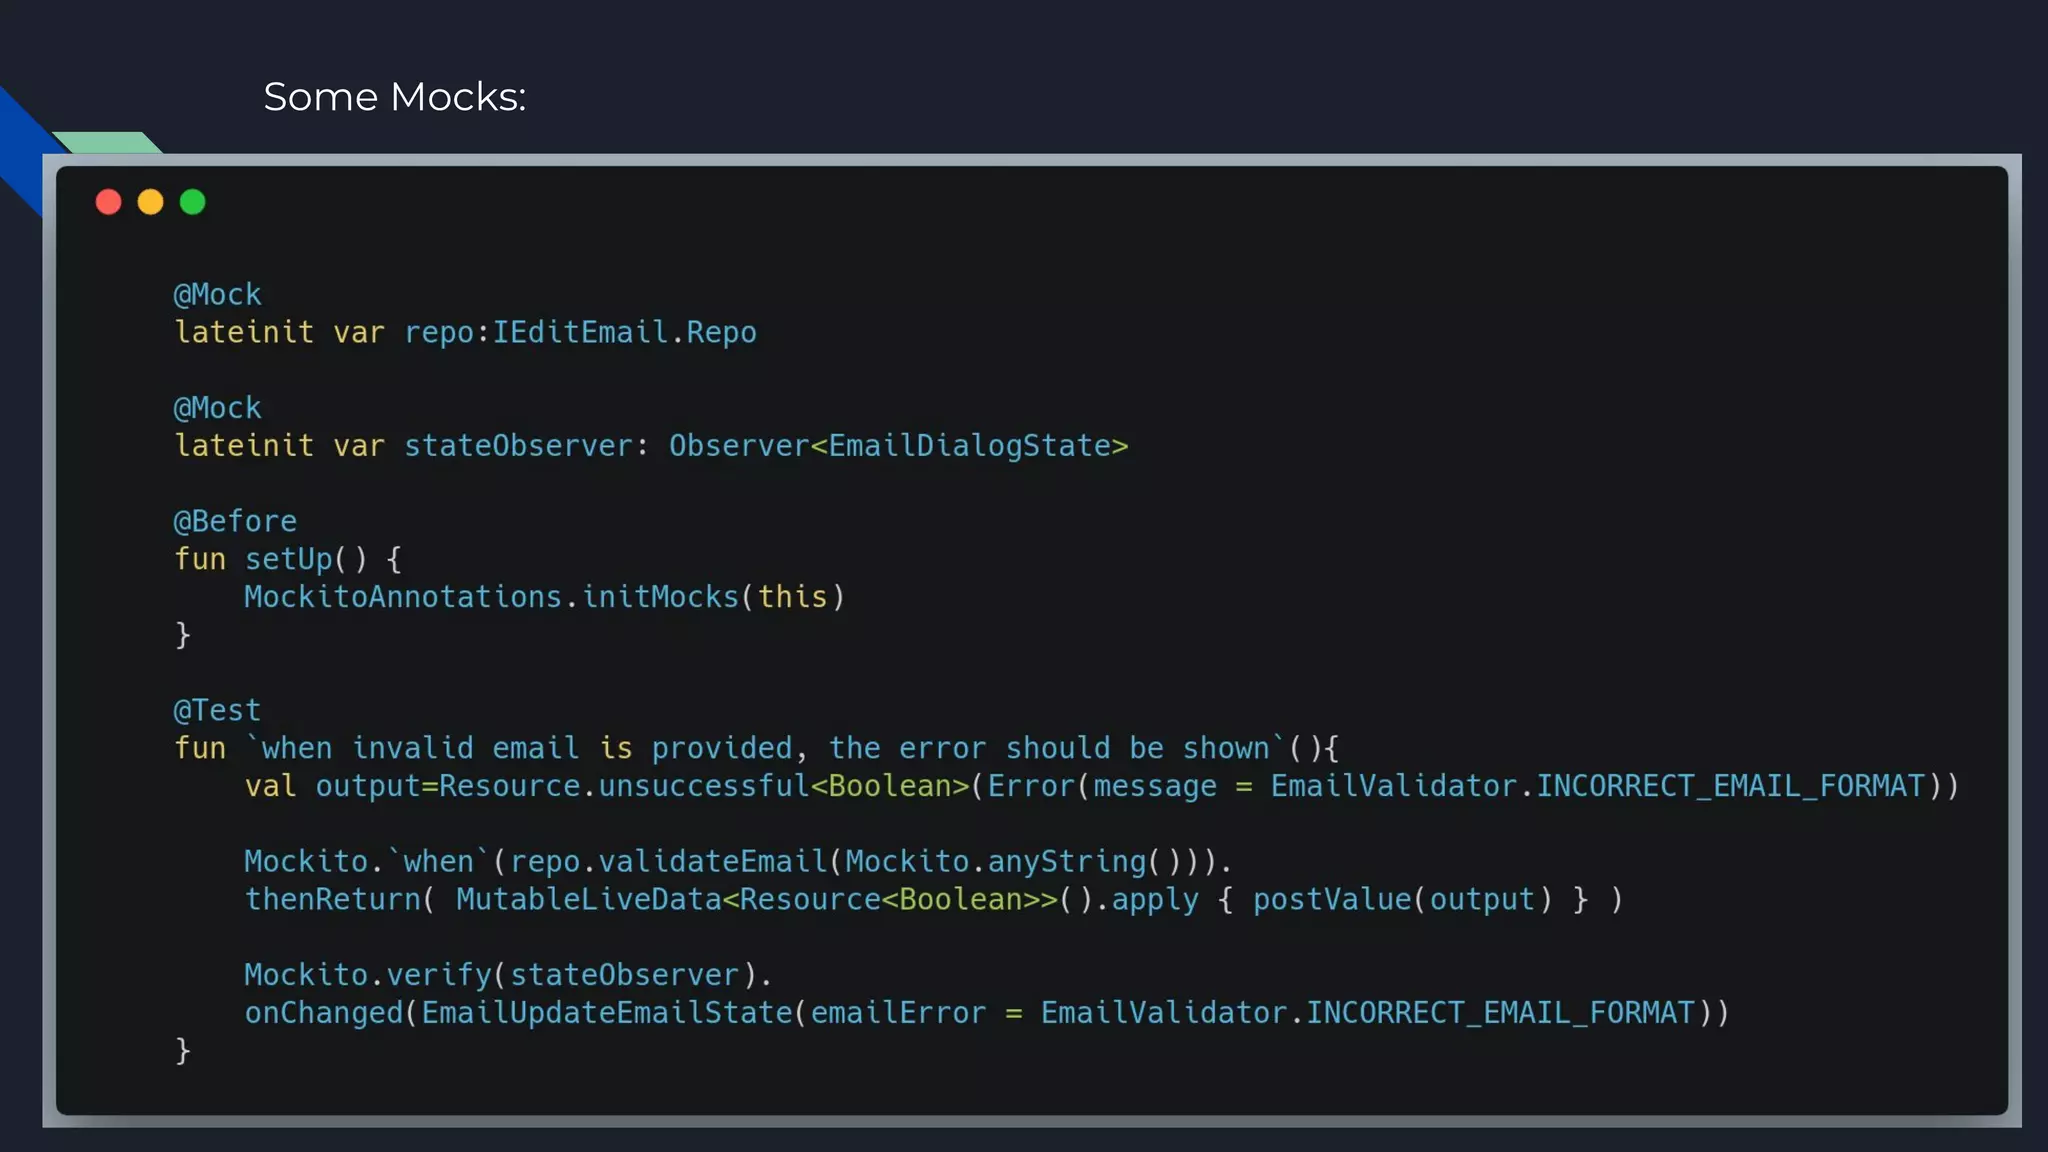Viewport: 2048px width, 1152px height.
Task: Click 'Observer<EmailDialogState>' type text
Action: (x=898, y=446)
